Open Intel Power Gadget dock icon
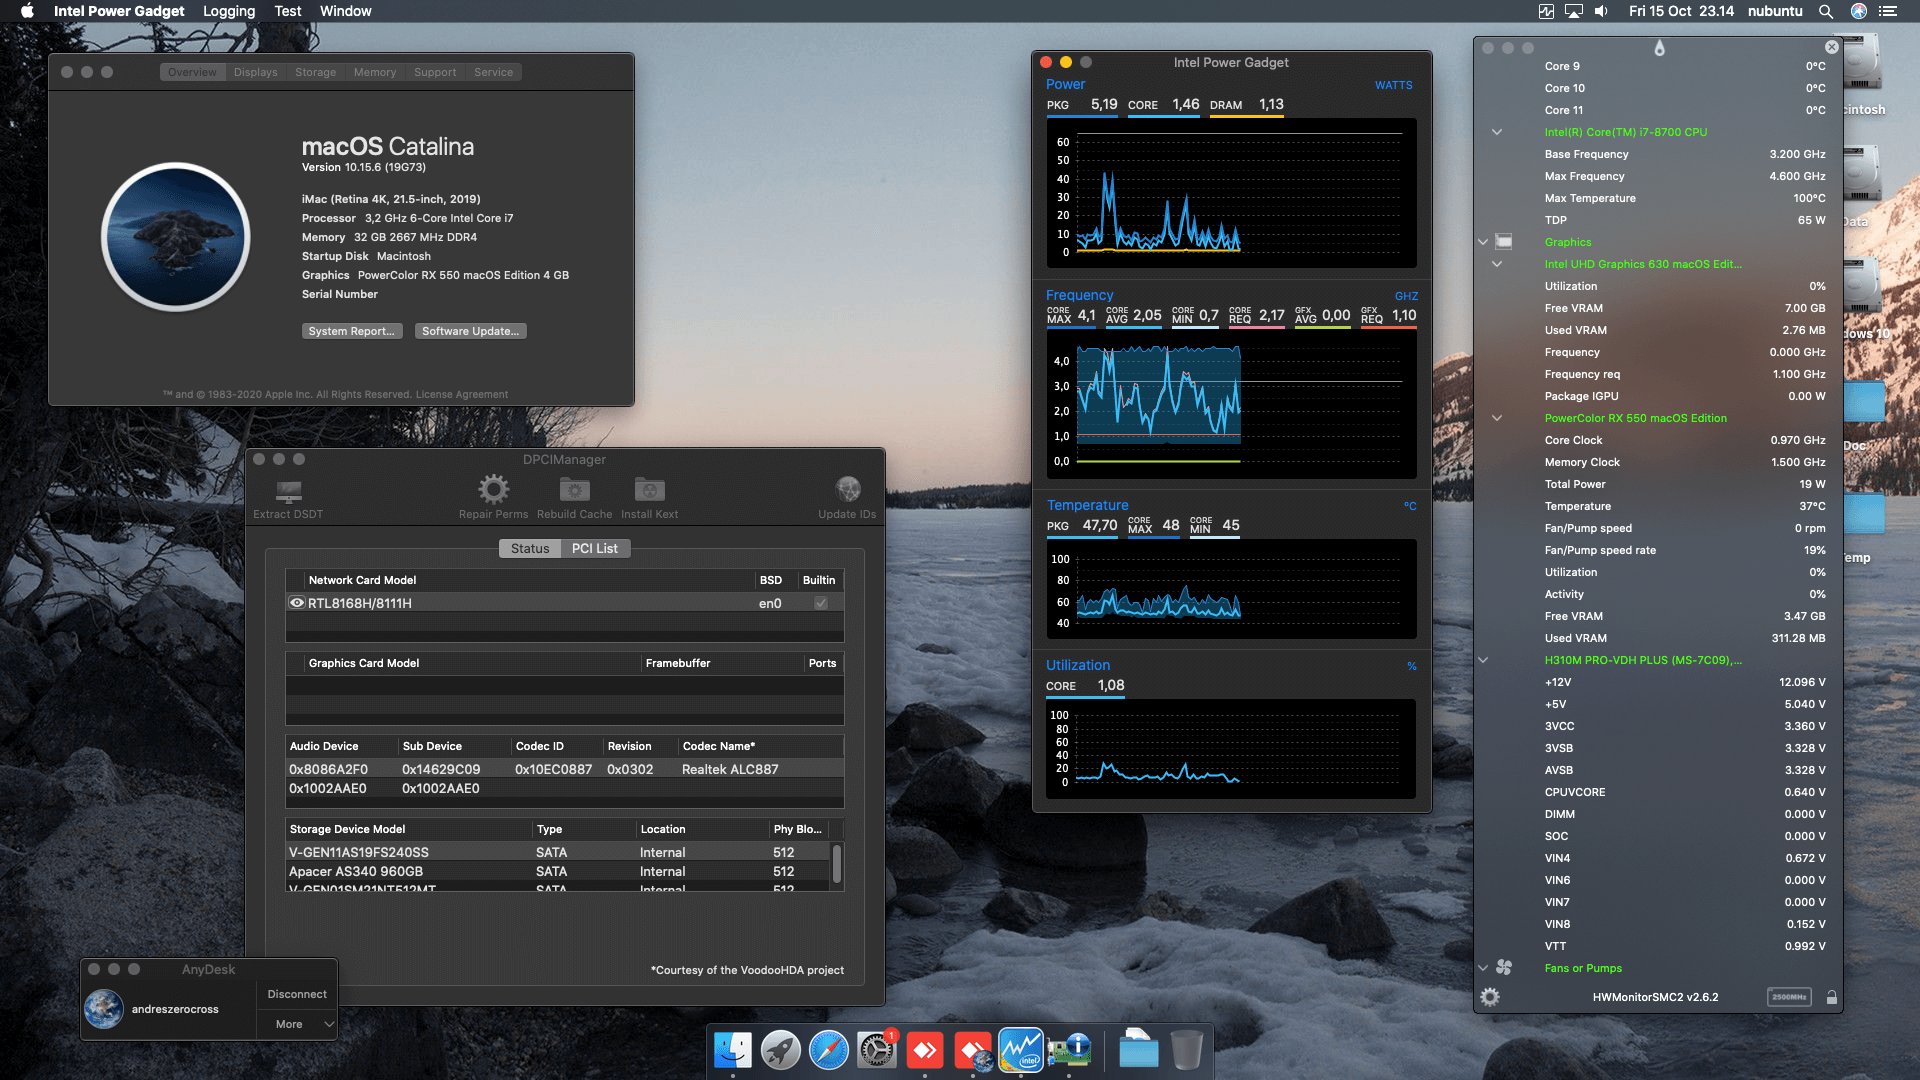Image resolution: width=1920 pixels, height=1080 pixels. click(1021, 1050)
